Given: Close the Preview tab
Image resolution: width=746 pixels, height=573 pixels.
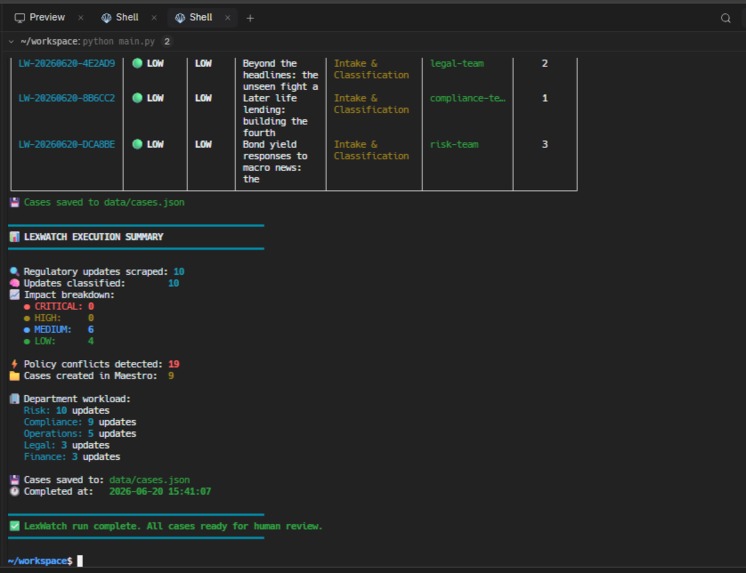Looking at the screenshot, I should (x=80, y=18).
